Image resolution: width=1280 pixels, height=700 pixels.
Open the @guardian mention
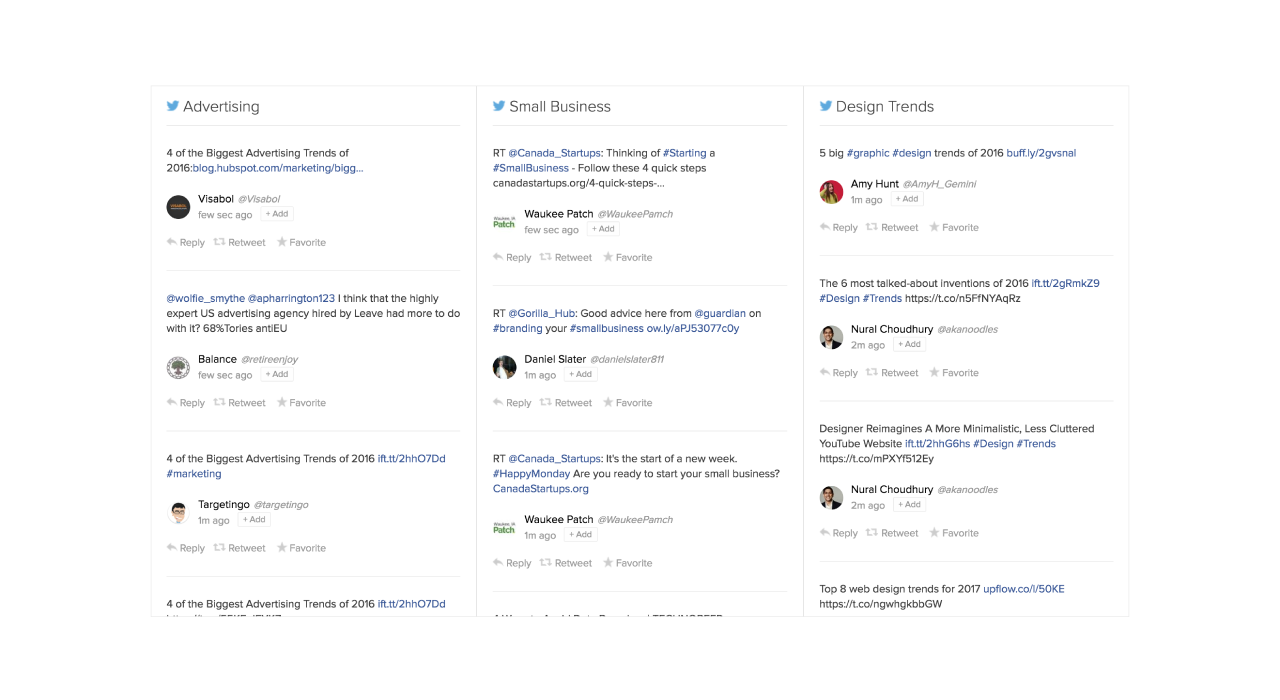pyautogui.click(x=720, y=313)
